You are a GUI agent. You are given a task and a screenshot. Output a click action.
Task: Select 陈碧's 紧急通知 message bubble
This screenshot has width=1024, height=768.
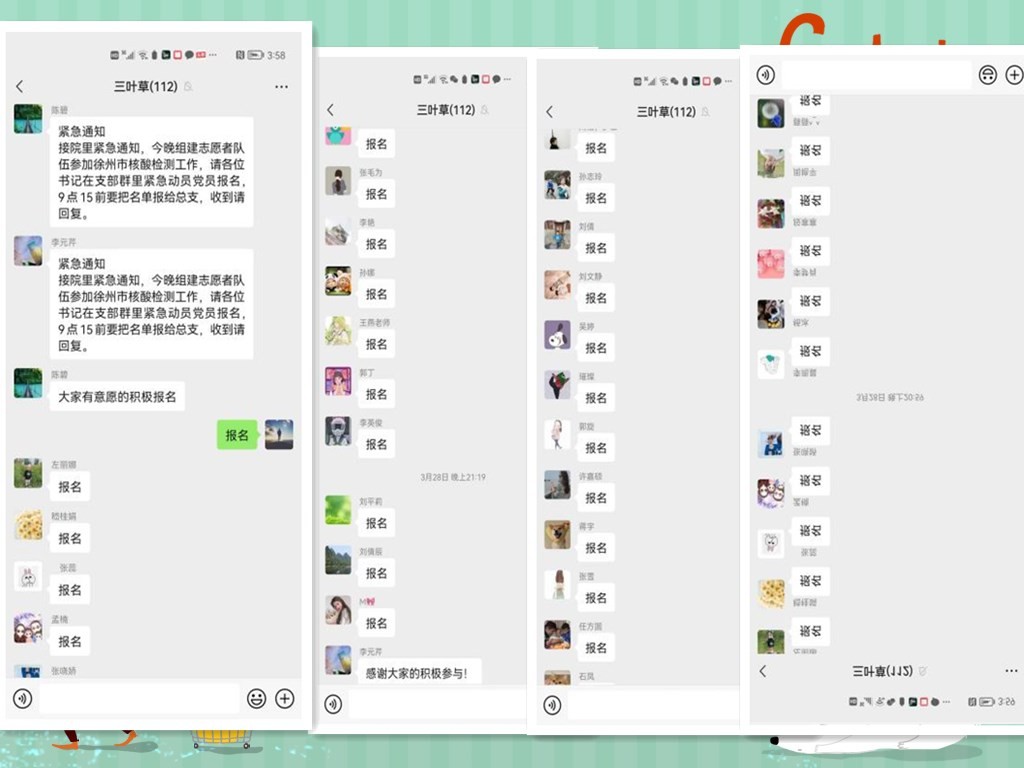pos(152,172)
